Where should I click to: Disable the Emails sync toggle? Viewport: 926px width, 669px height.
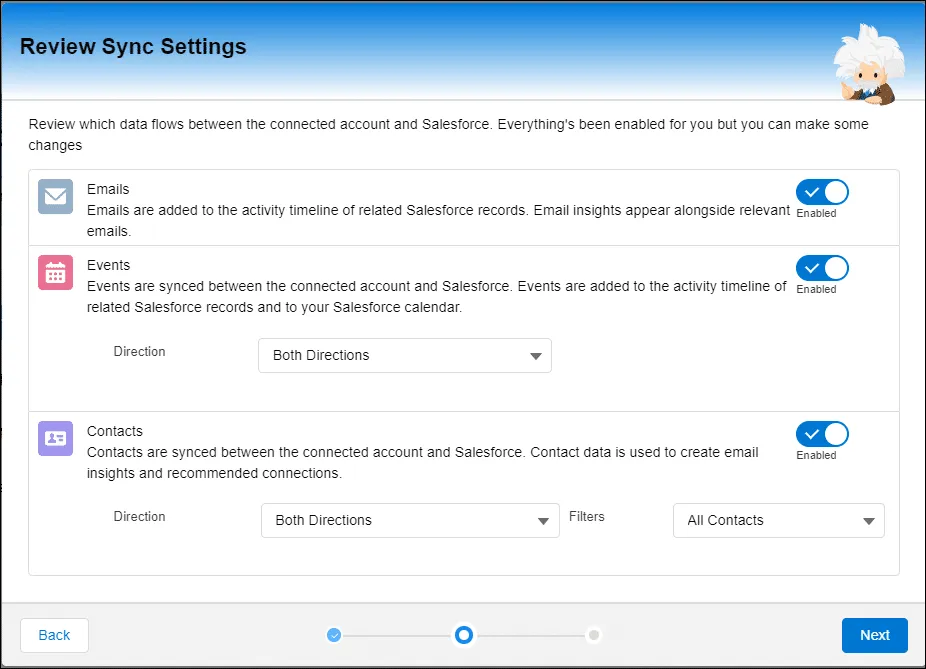821,192
